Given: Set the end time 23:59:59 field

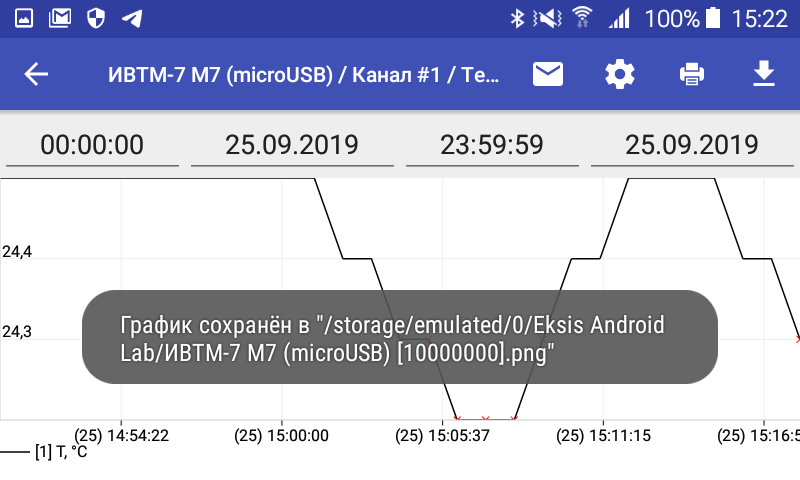Looking at the screenshot, I should coord(492,145).
